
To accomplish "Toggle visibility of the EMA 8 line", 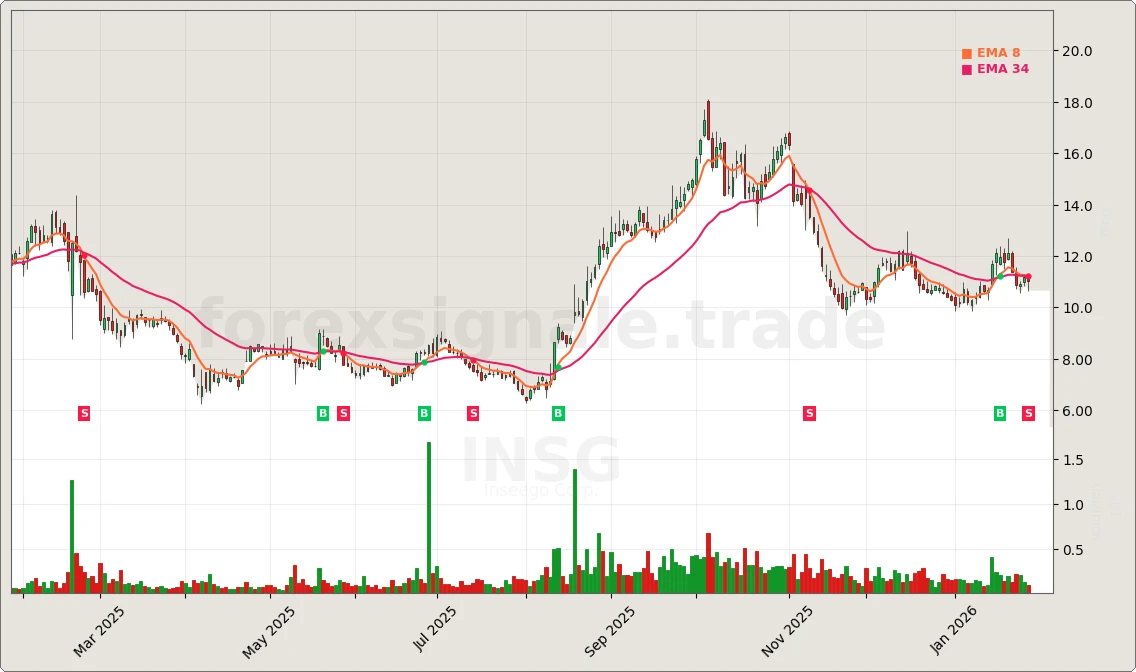I will click(x=998, y=51).
